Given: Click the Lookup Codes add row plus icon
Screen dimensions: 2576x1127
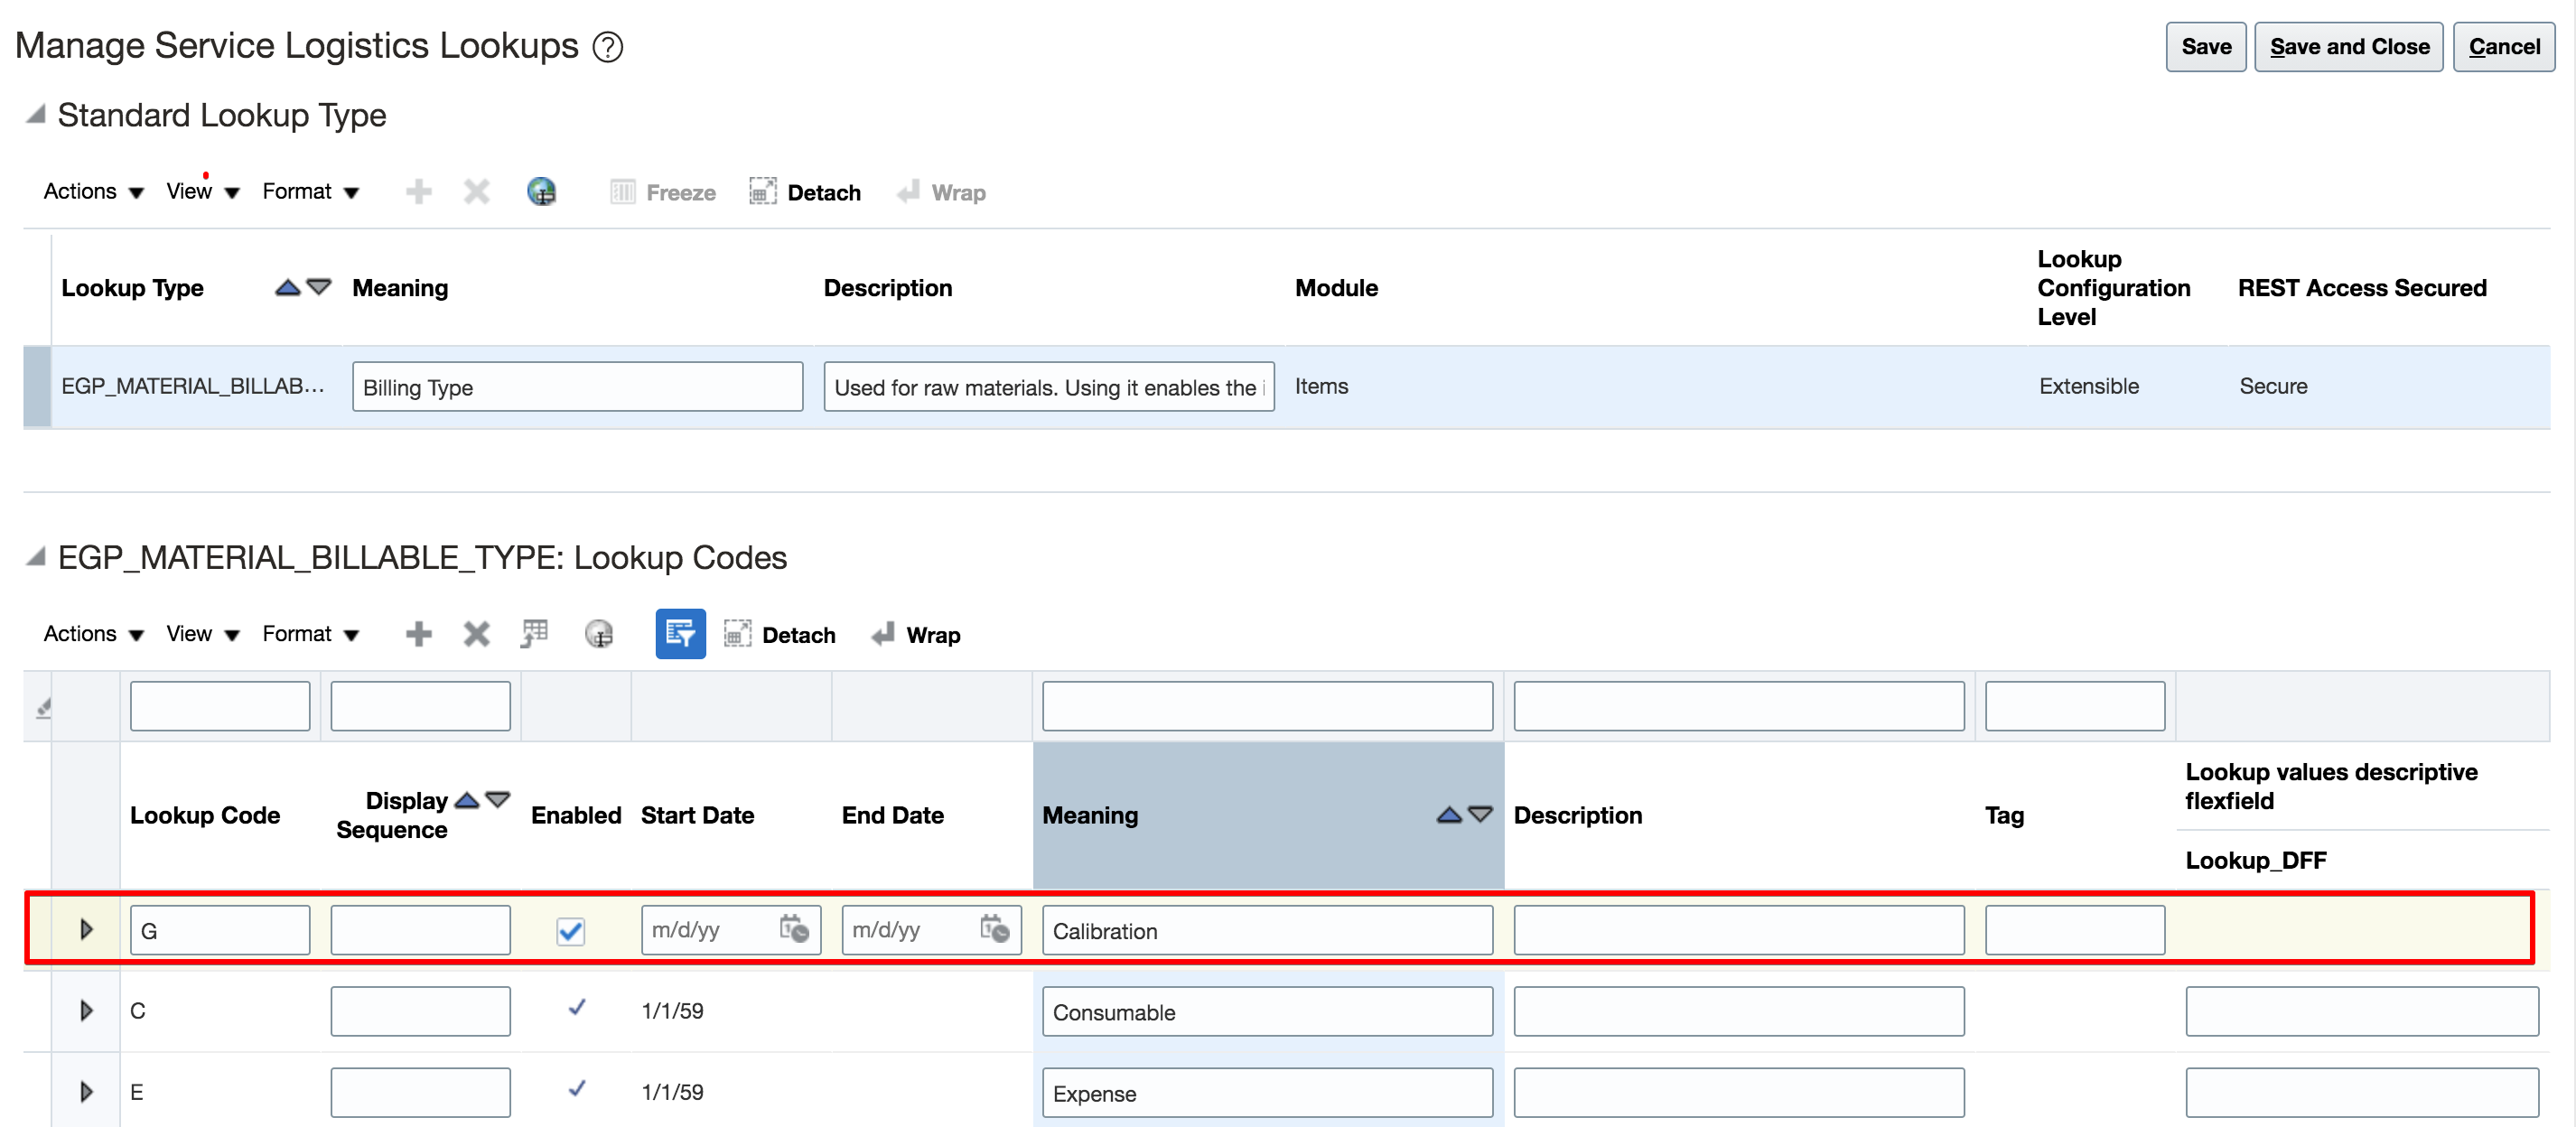Looking at the screenshot, I should [x=418, y=634].
